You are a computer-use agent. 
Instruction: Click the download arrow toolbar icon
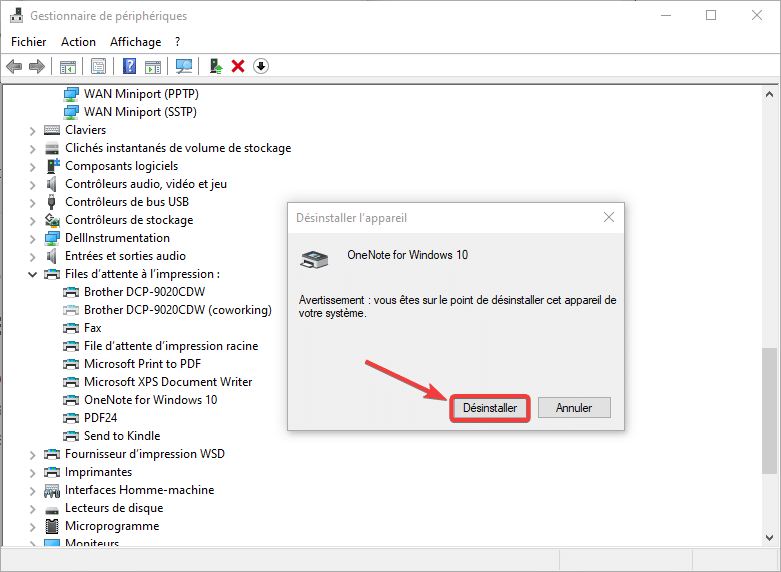coord(261,66)
